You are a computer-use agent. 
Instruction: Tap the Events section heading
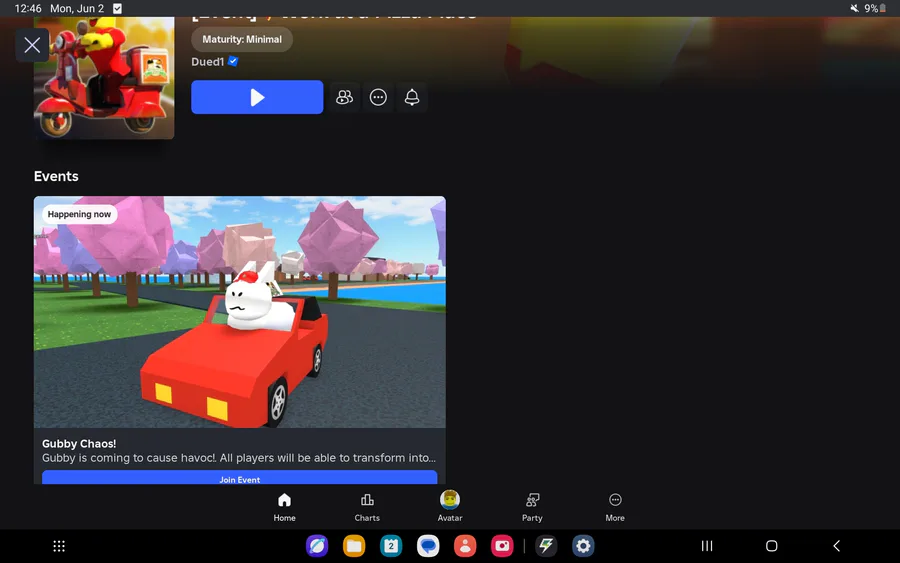[x=56, y=176]
